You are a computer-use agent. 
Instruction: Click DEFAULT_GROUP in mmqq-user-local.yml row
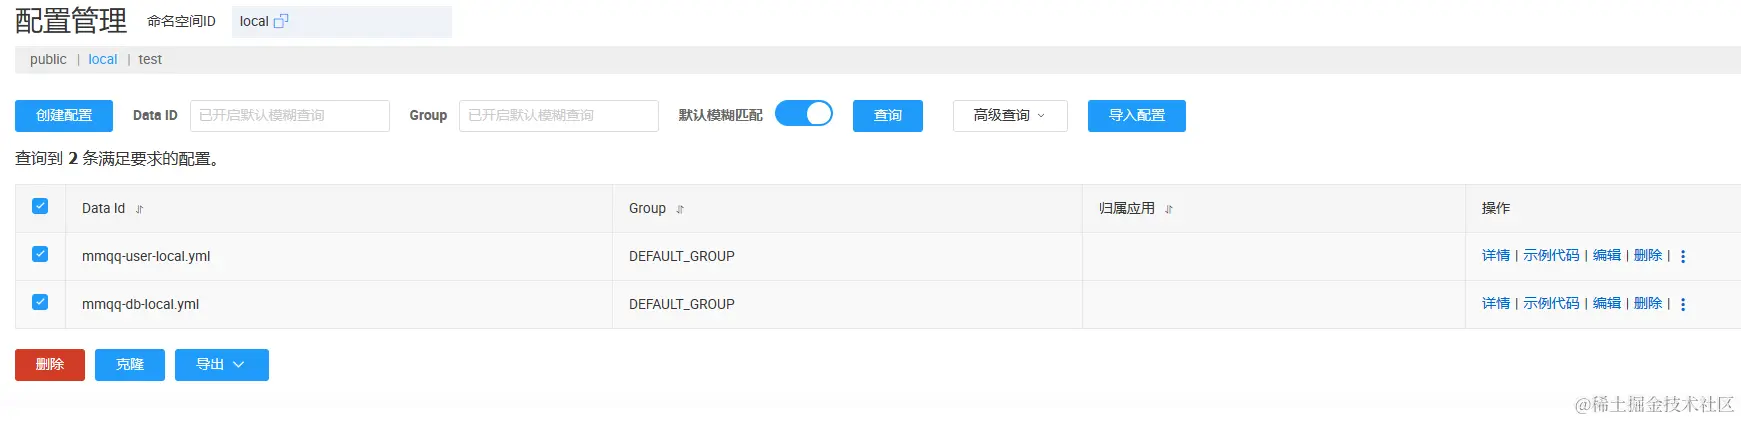pyautogui.click(x=682, y=257)
